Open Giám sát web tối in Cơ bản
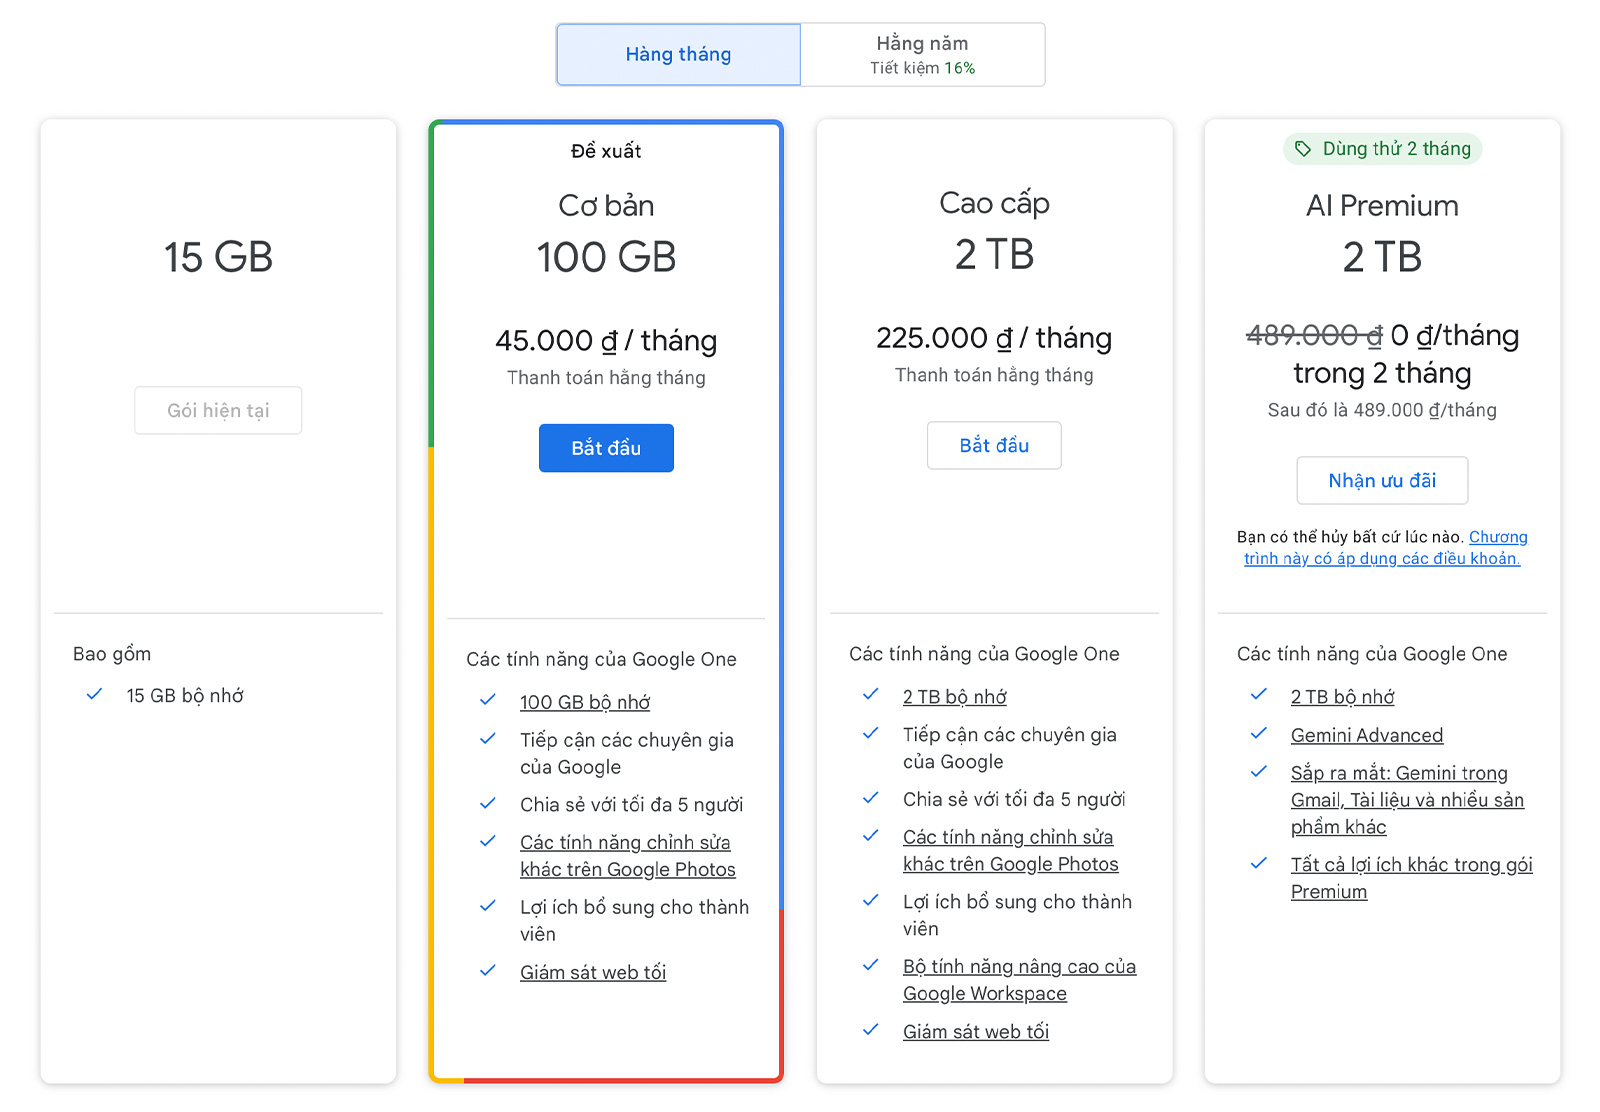This screenshot has height=1112, width=1600. [593, 972]
